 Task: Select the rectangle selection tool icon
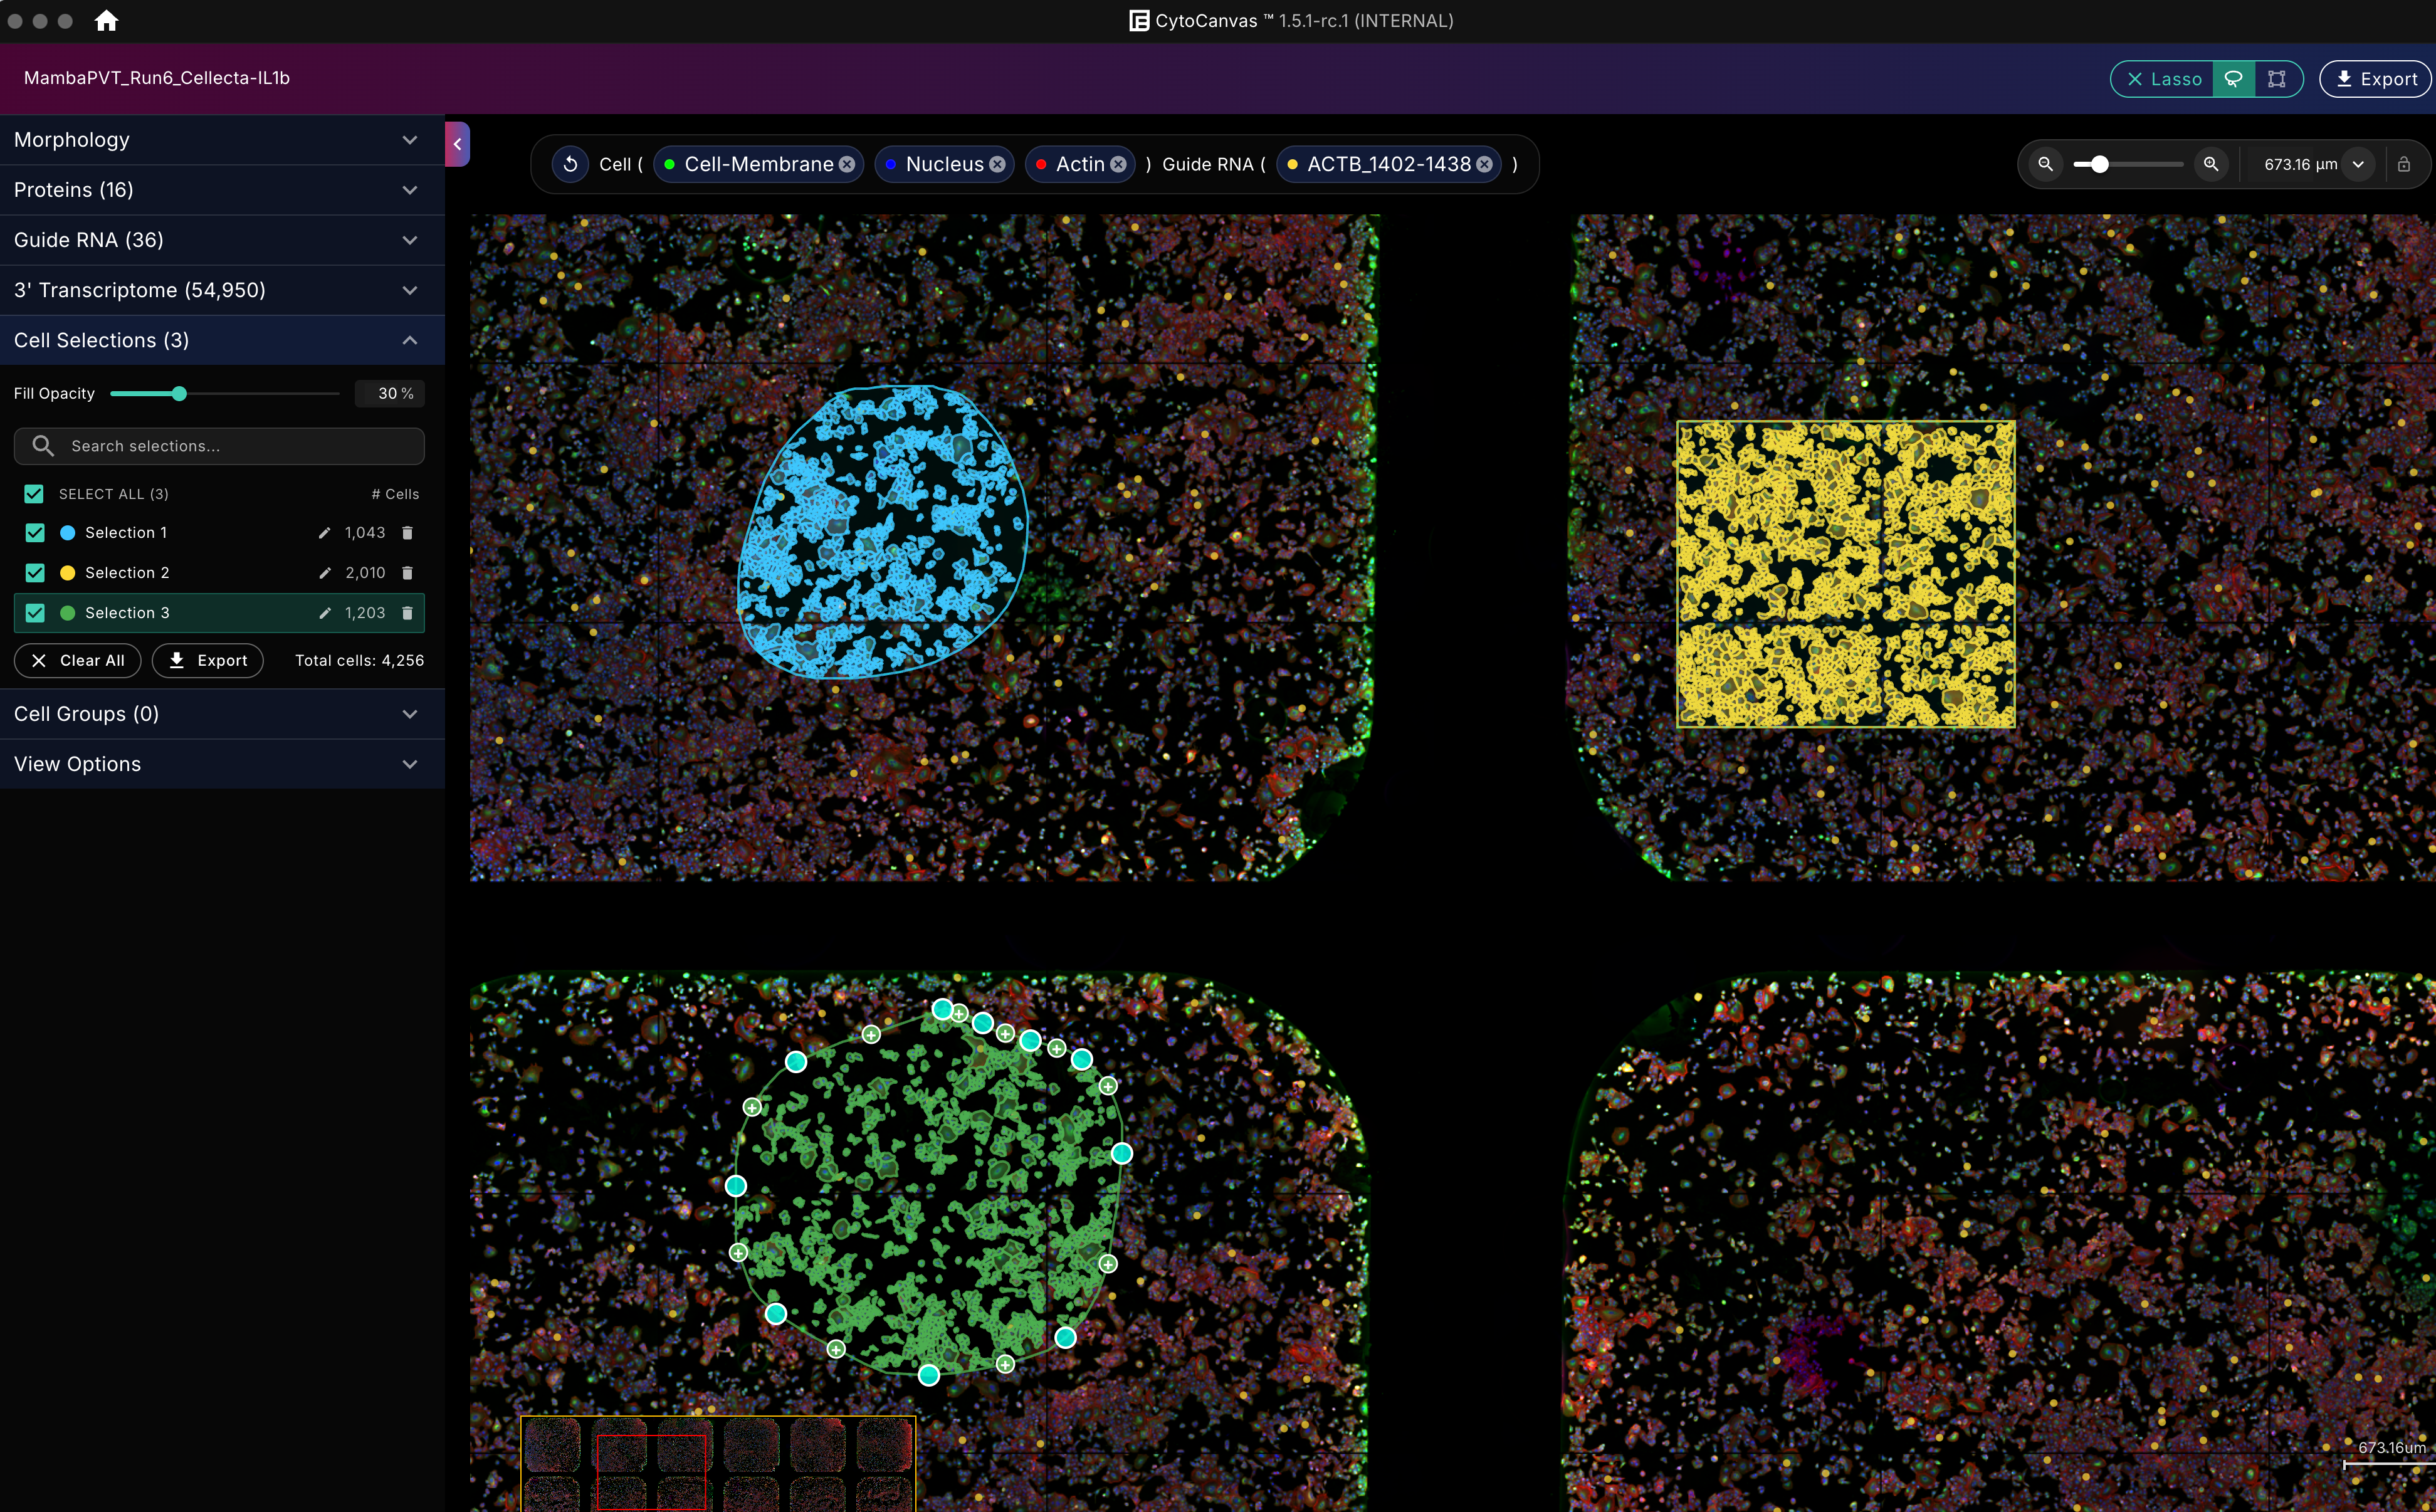pos(2277,79)
